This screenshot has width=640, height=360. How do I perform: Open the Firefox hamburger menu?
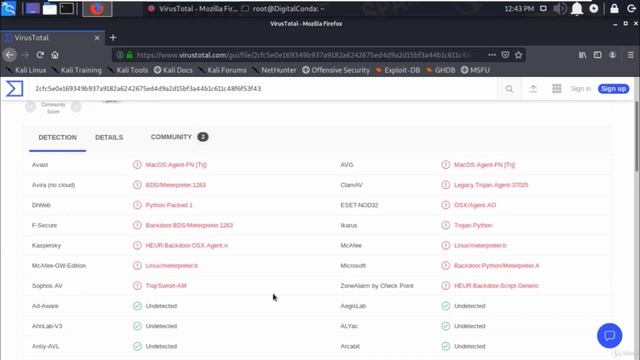631,55
